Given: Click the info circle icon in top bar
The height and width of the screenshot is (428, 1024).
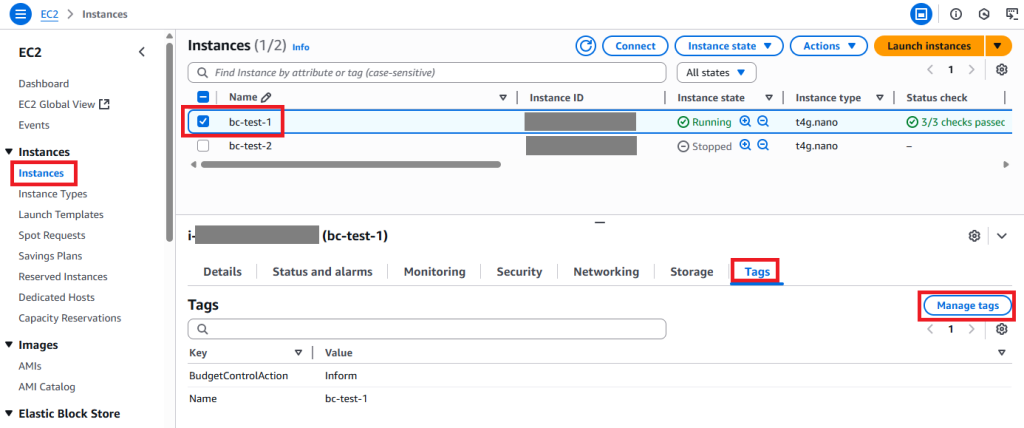Looking at the screenshot, I should click(955, 14).
